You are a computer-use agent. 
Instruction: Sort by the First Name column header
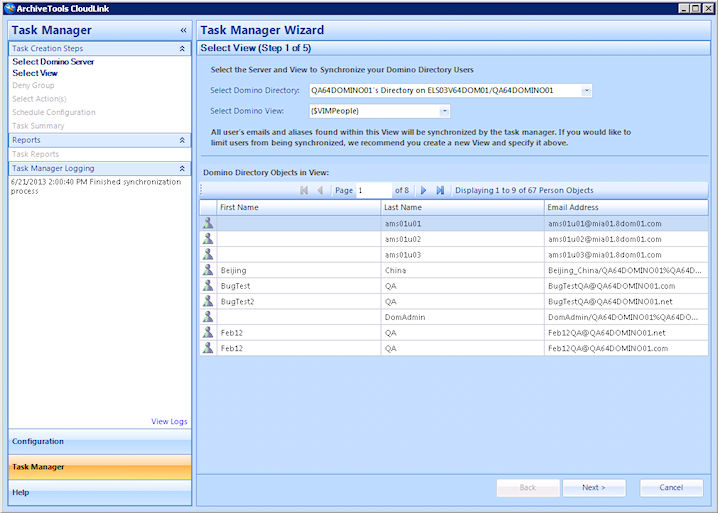coord(299,207)
